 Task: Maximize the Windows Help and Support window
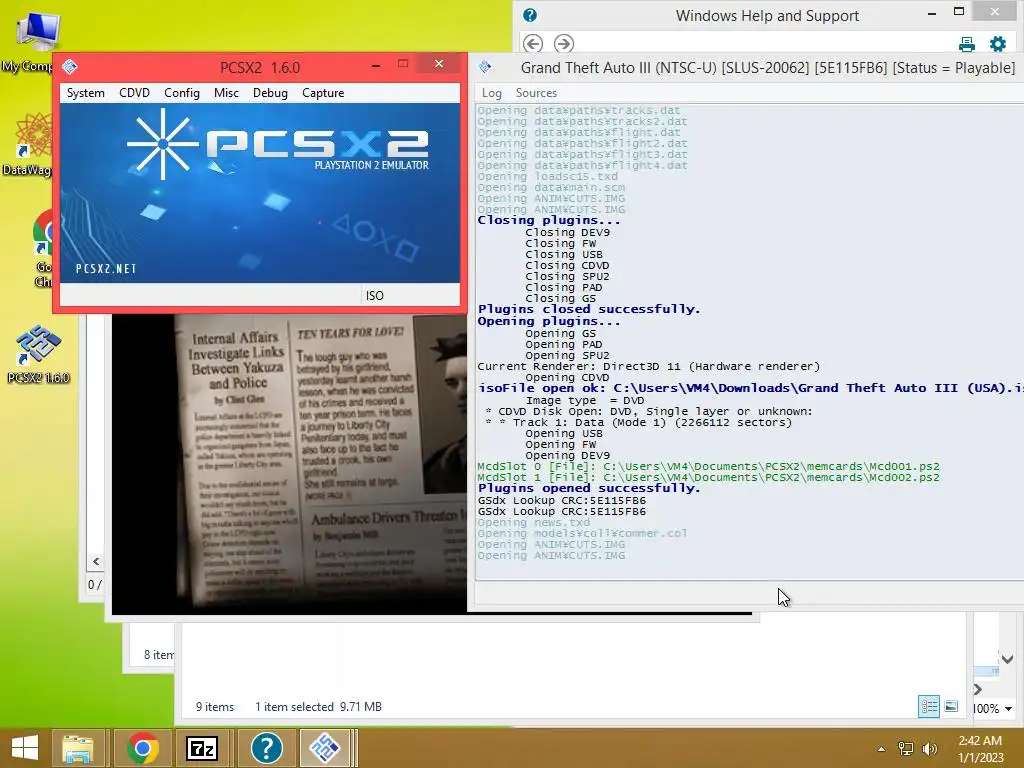(959, 11)
